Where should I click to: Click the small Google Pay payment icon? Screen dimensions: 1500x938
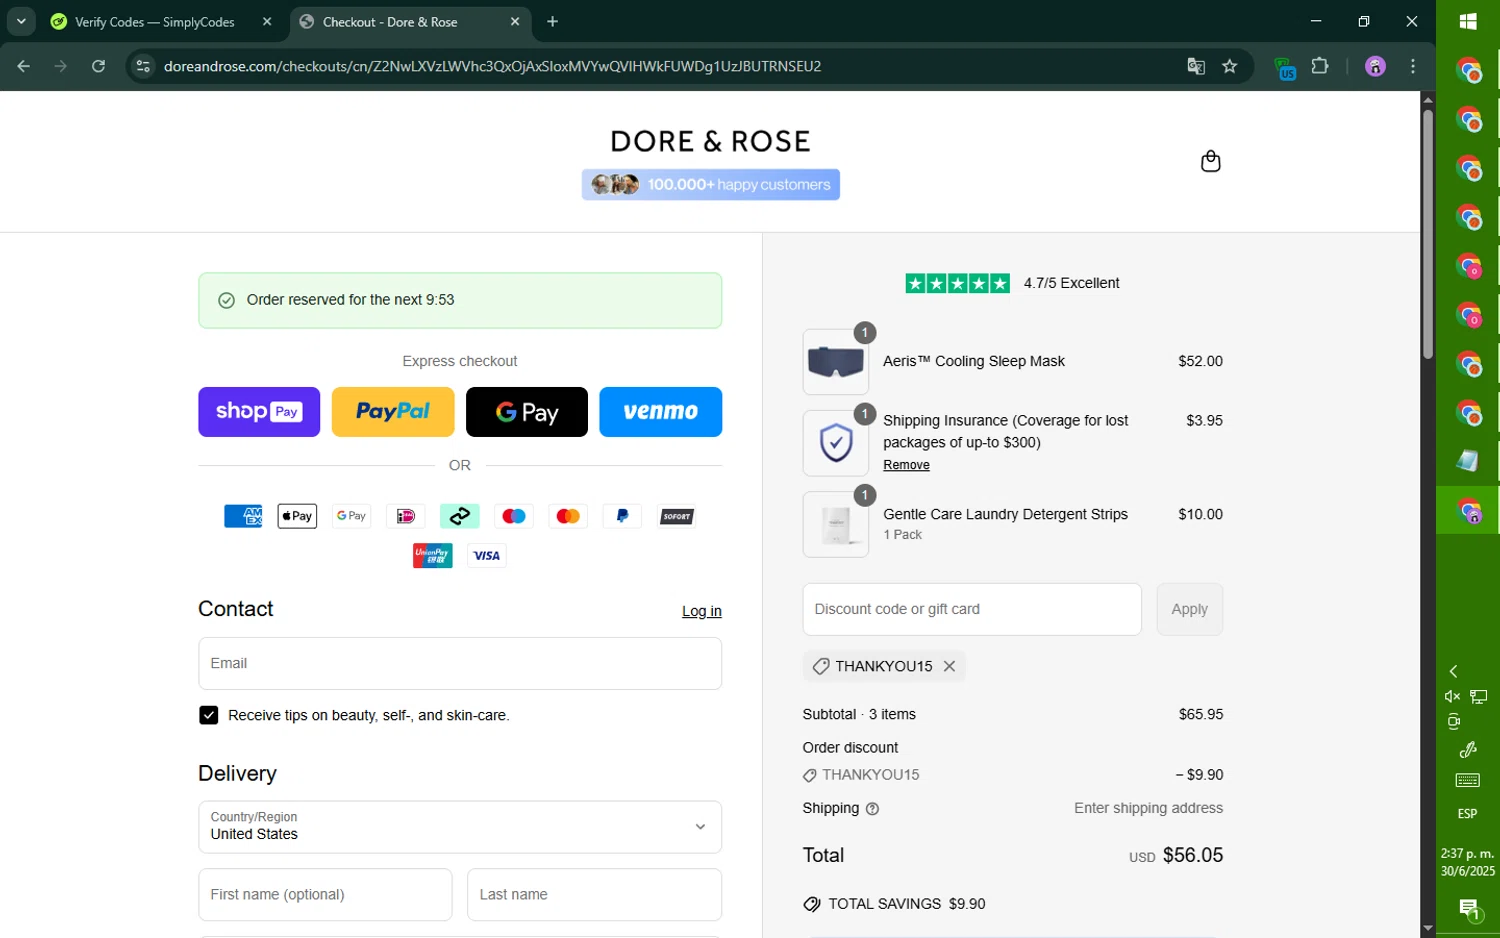coord(351,516)
